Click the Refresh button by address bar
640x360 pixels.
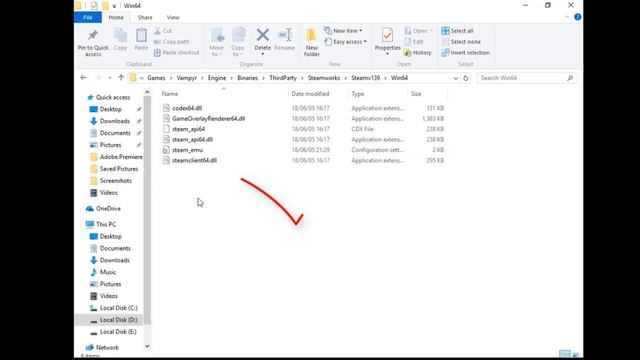pyautogui.click(x=466, y=78)
